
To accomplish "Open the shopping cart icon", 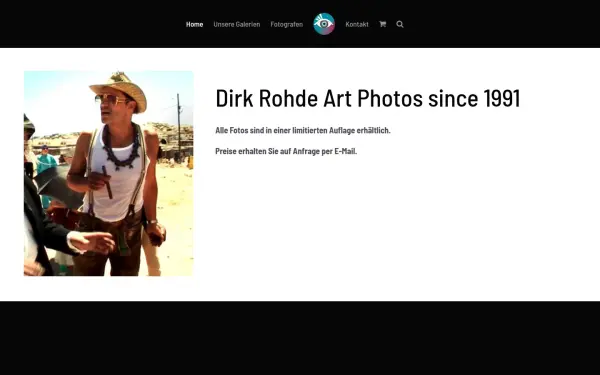I will click(x=382, y=24).
